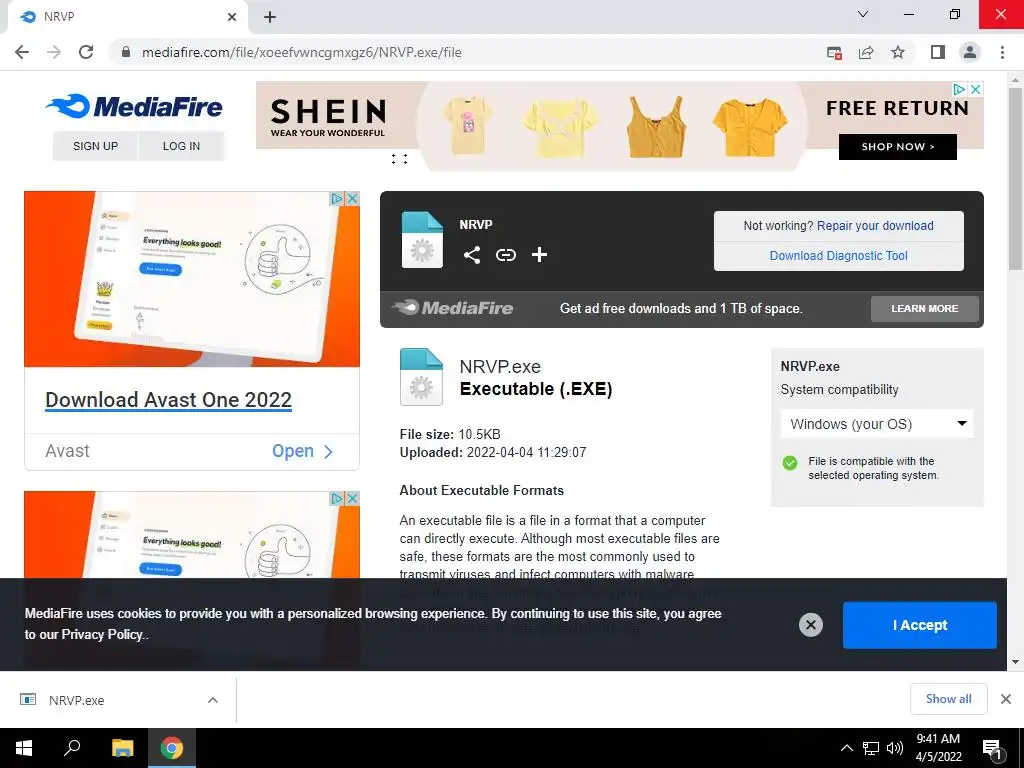The height and width of the screenshot is (768, 1024).
Task: Click the MediaFire logo
Action: pyautogui.click(x=135, y=106)
